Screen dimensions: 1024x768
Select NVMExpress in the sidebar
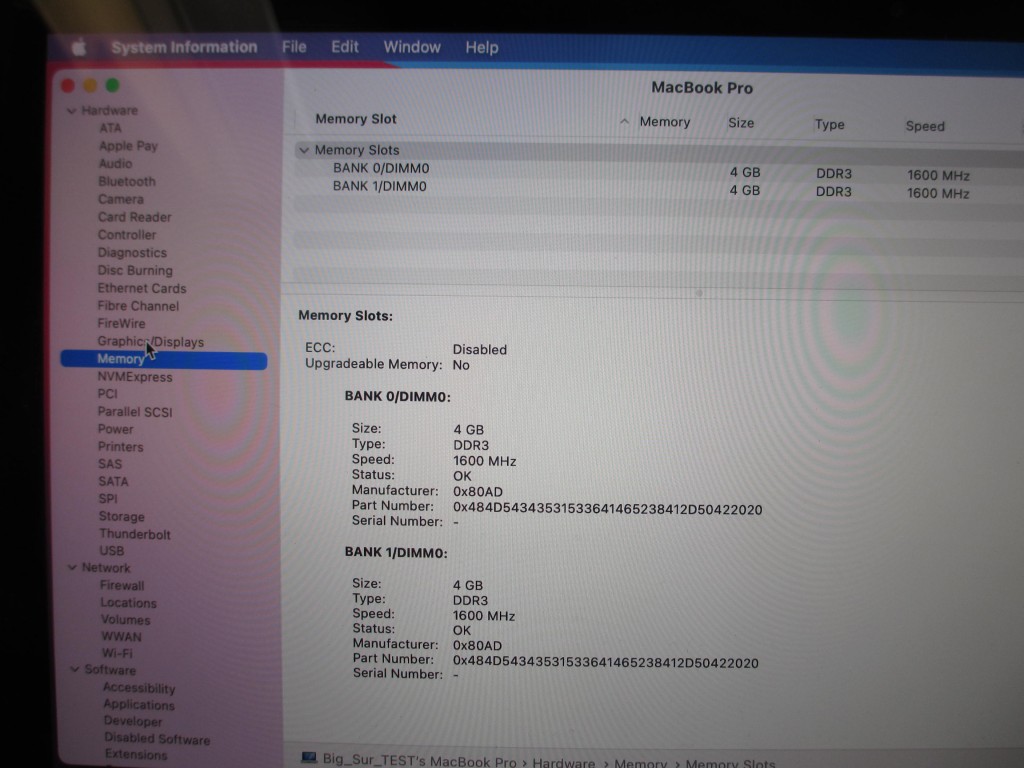click(135, 377)
